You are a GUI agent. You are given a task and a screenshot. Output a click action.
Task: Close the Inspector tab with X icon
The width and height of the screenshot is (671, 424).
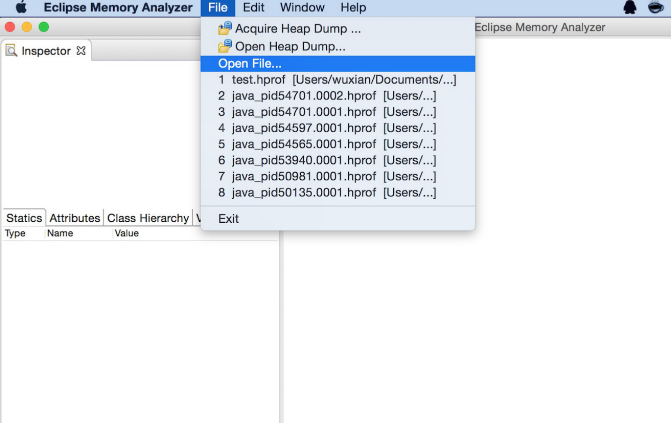click(x=81, y=50)
